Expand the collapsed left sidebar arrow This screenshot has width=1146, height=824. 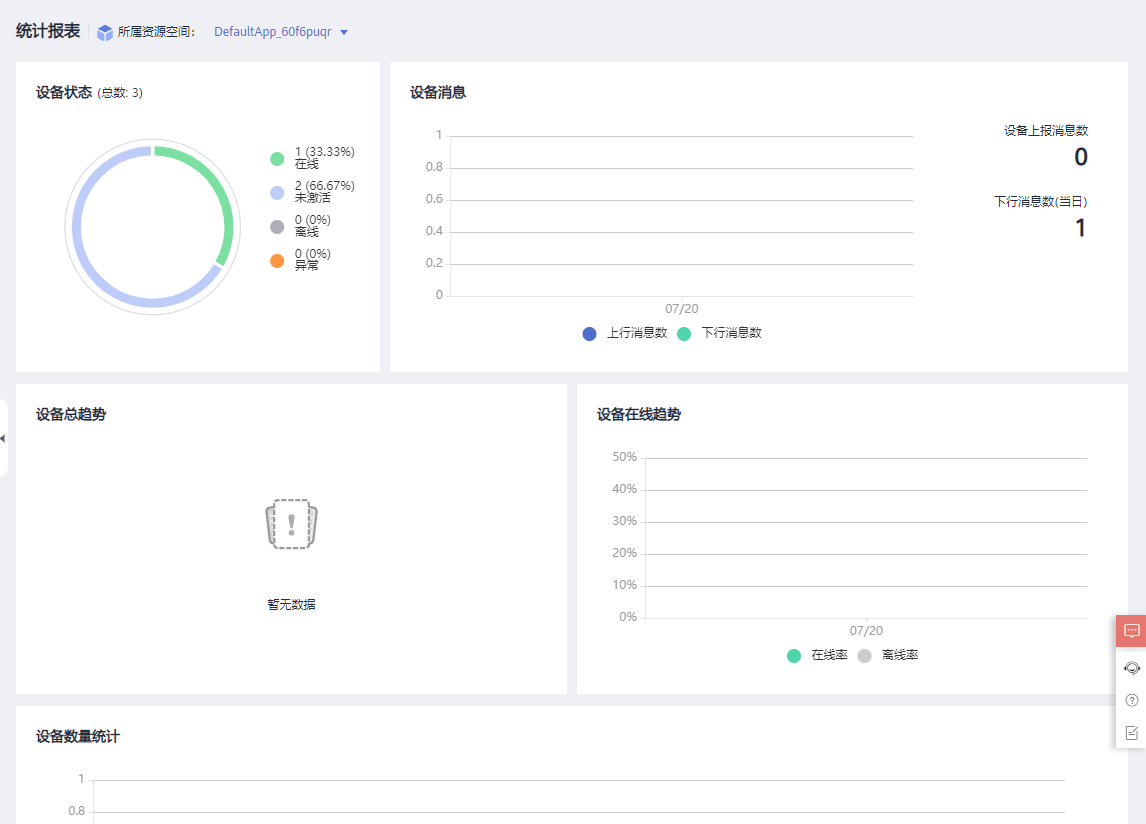click(x=3, y=438)
